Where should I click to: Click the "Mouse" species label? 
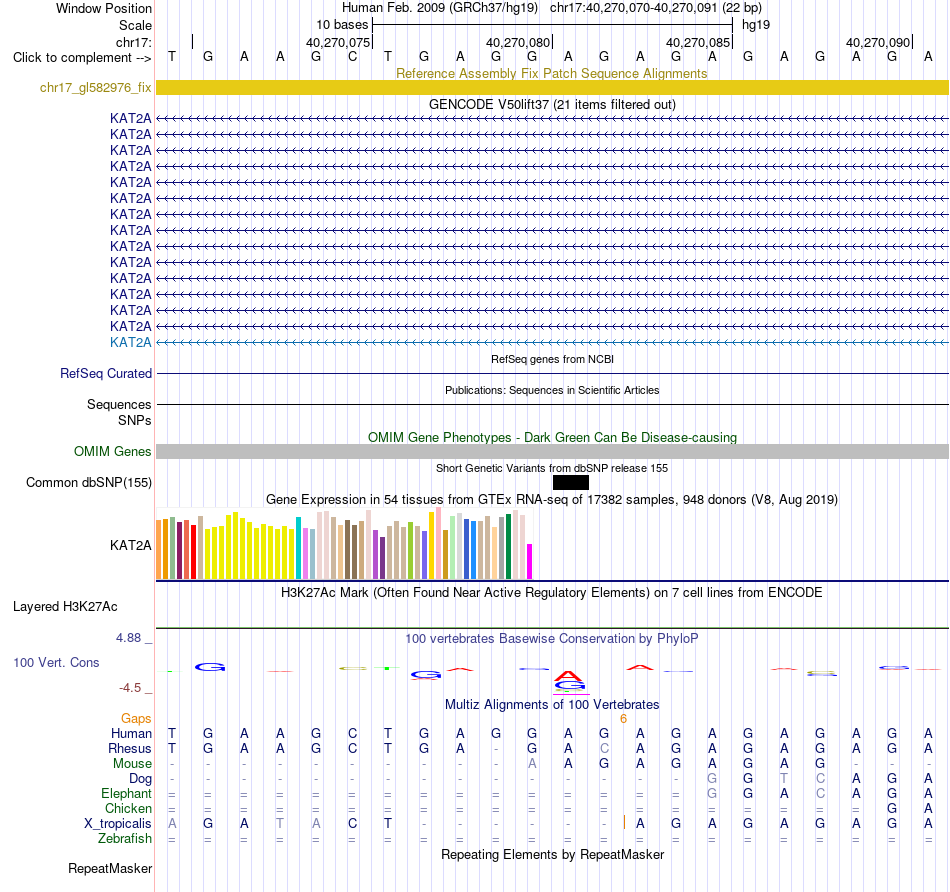click(132, 764)
